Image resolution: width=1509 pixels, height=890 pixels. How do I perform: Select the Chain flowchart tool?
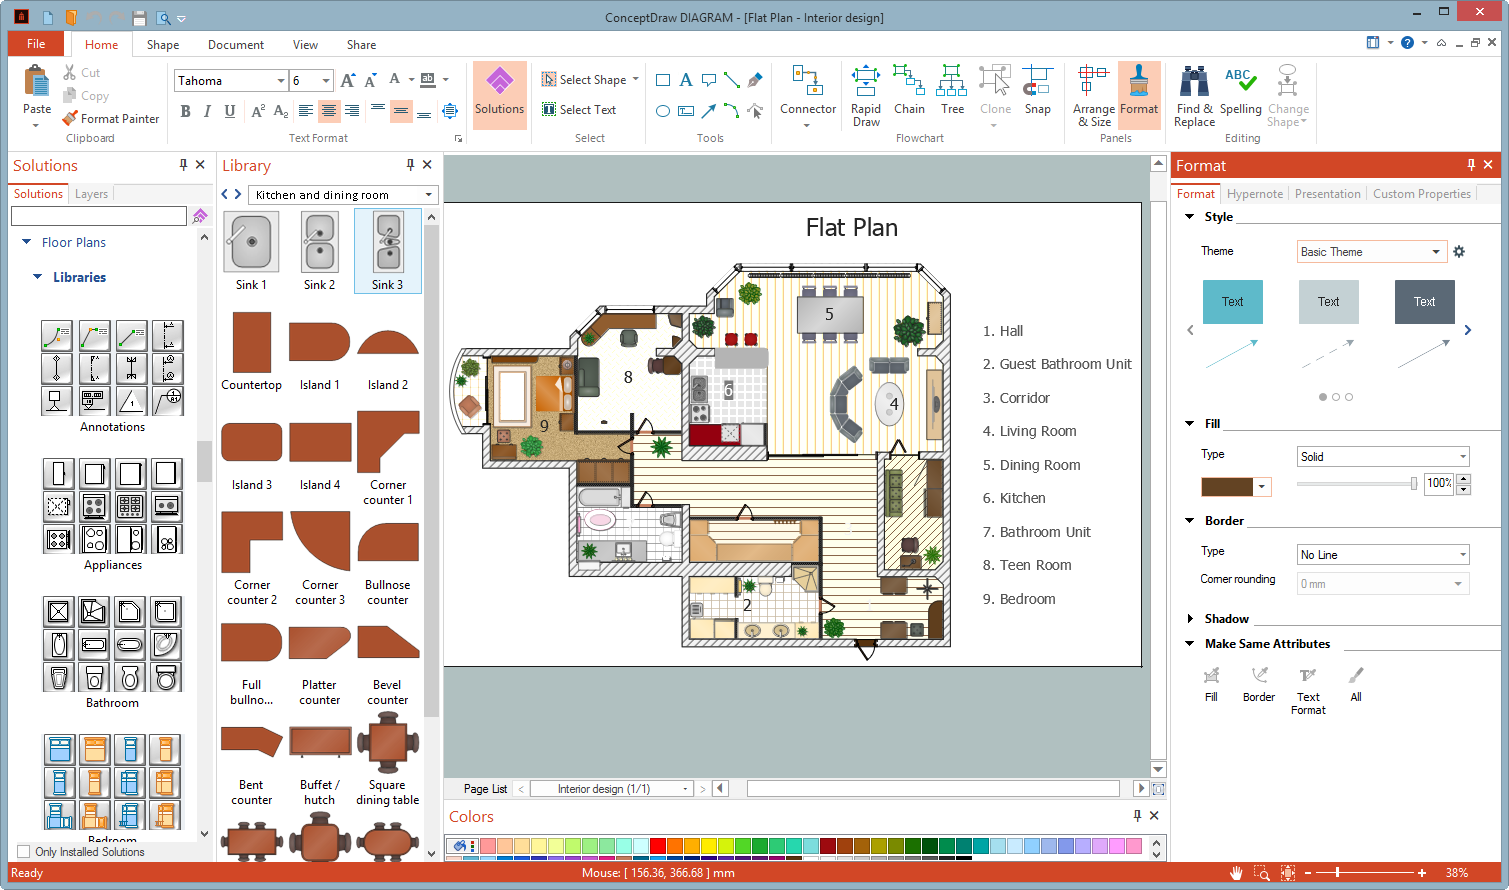click(908, 93)
